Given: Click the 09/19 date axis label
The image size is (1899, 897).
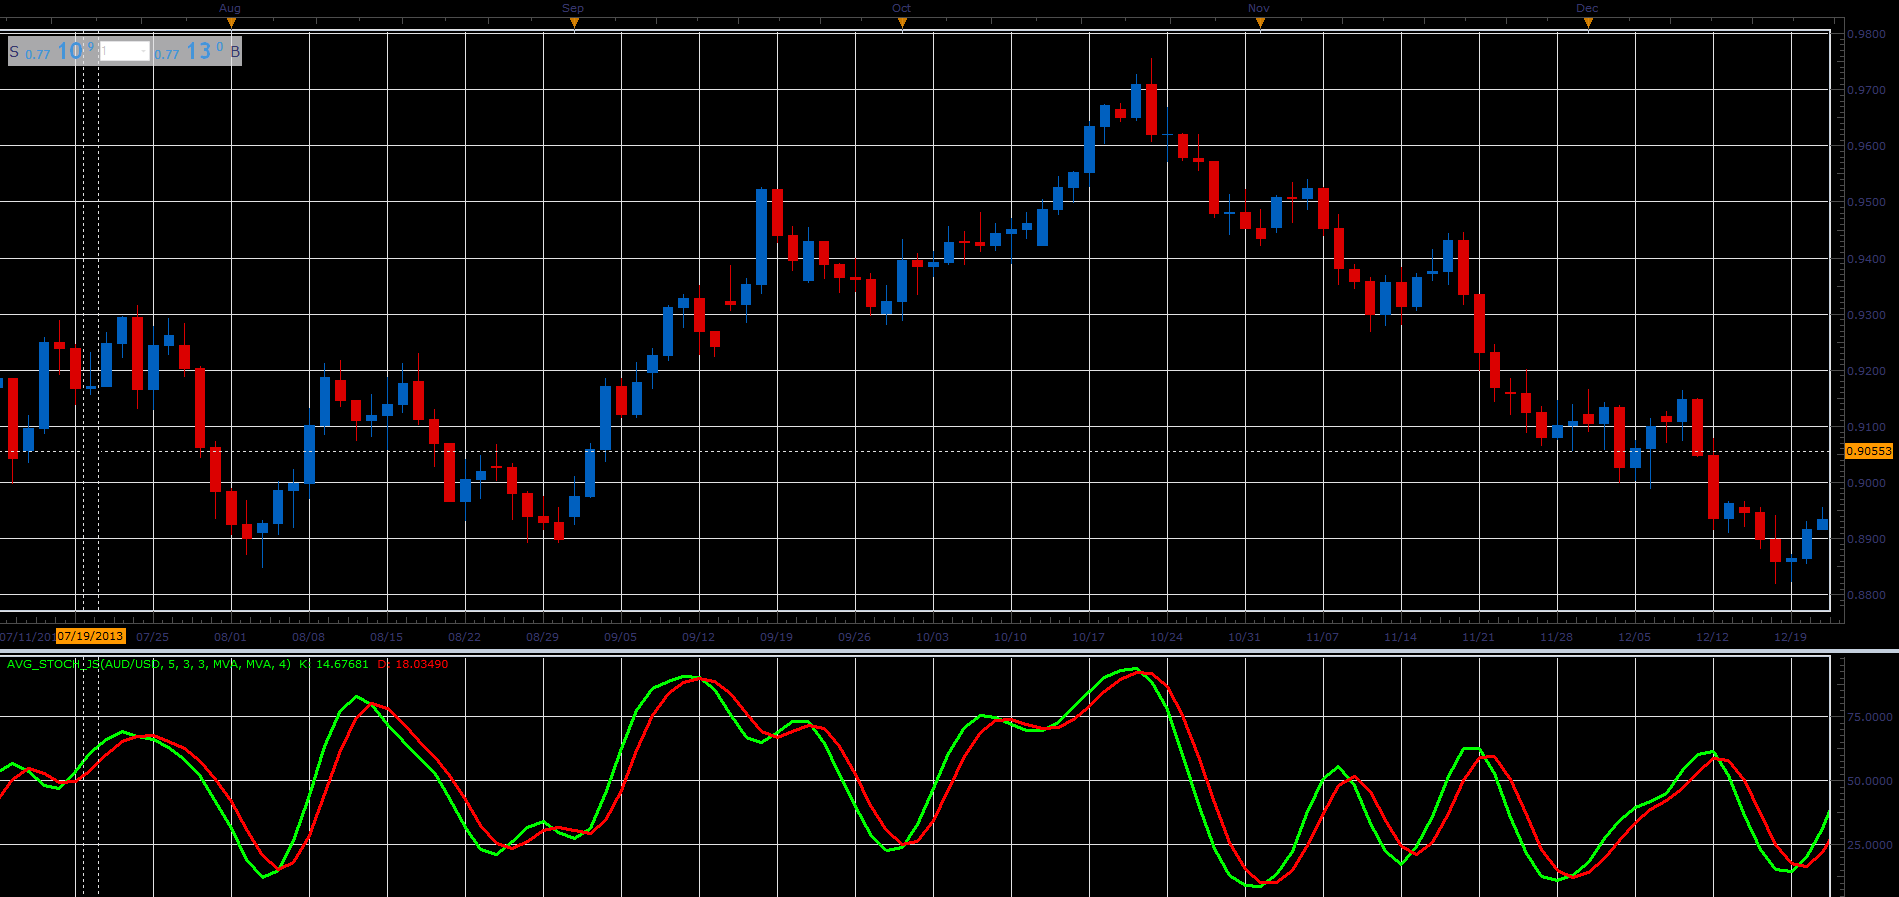Looking at the screenshot, I should [x=776, y=637].
